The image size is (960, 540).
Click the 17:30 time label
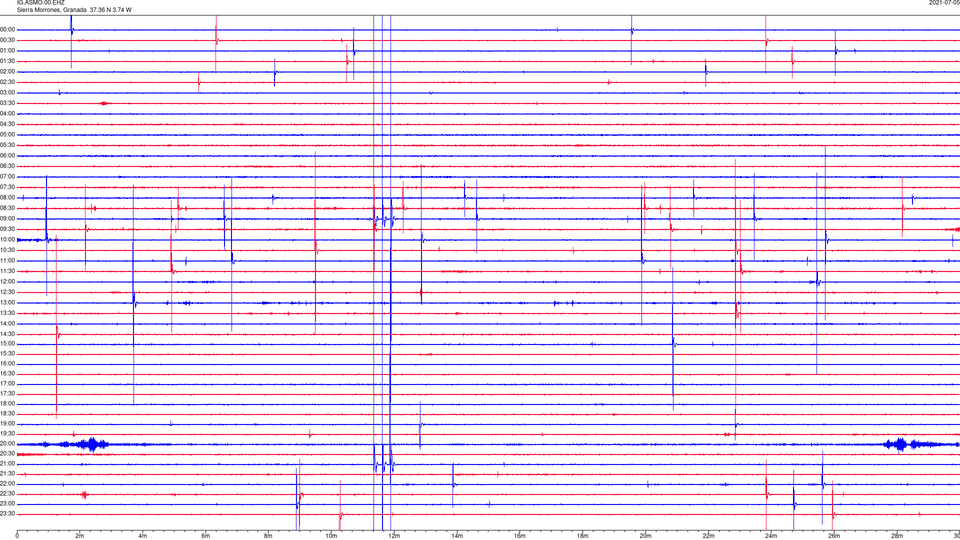8,394
